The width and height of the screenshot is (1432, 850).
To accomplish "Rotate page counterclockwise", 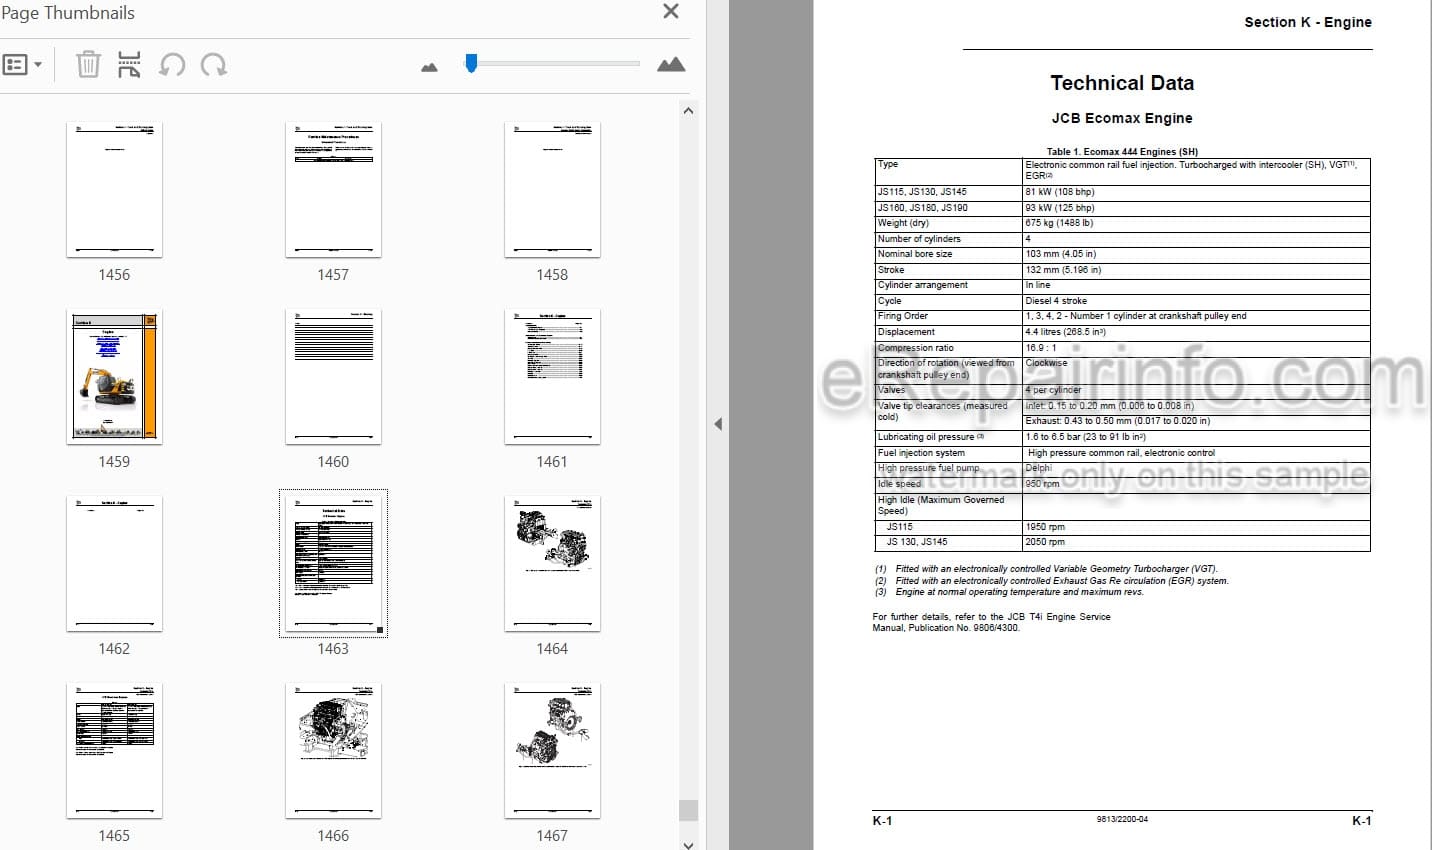I will [x=172, y=65].
